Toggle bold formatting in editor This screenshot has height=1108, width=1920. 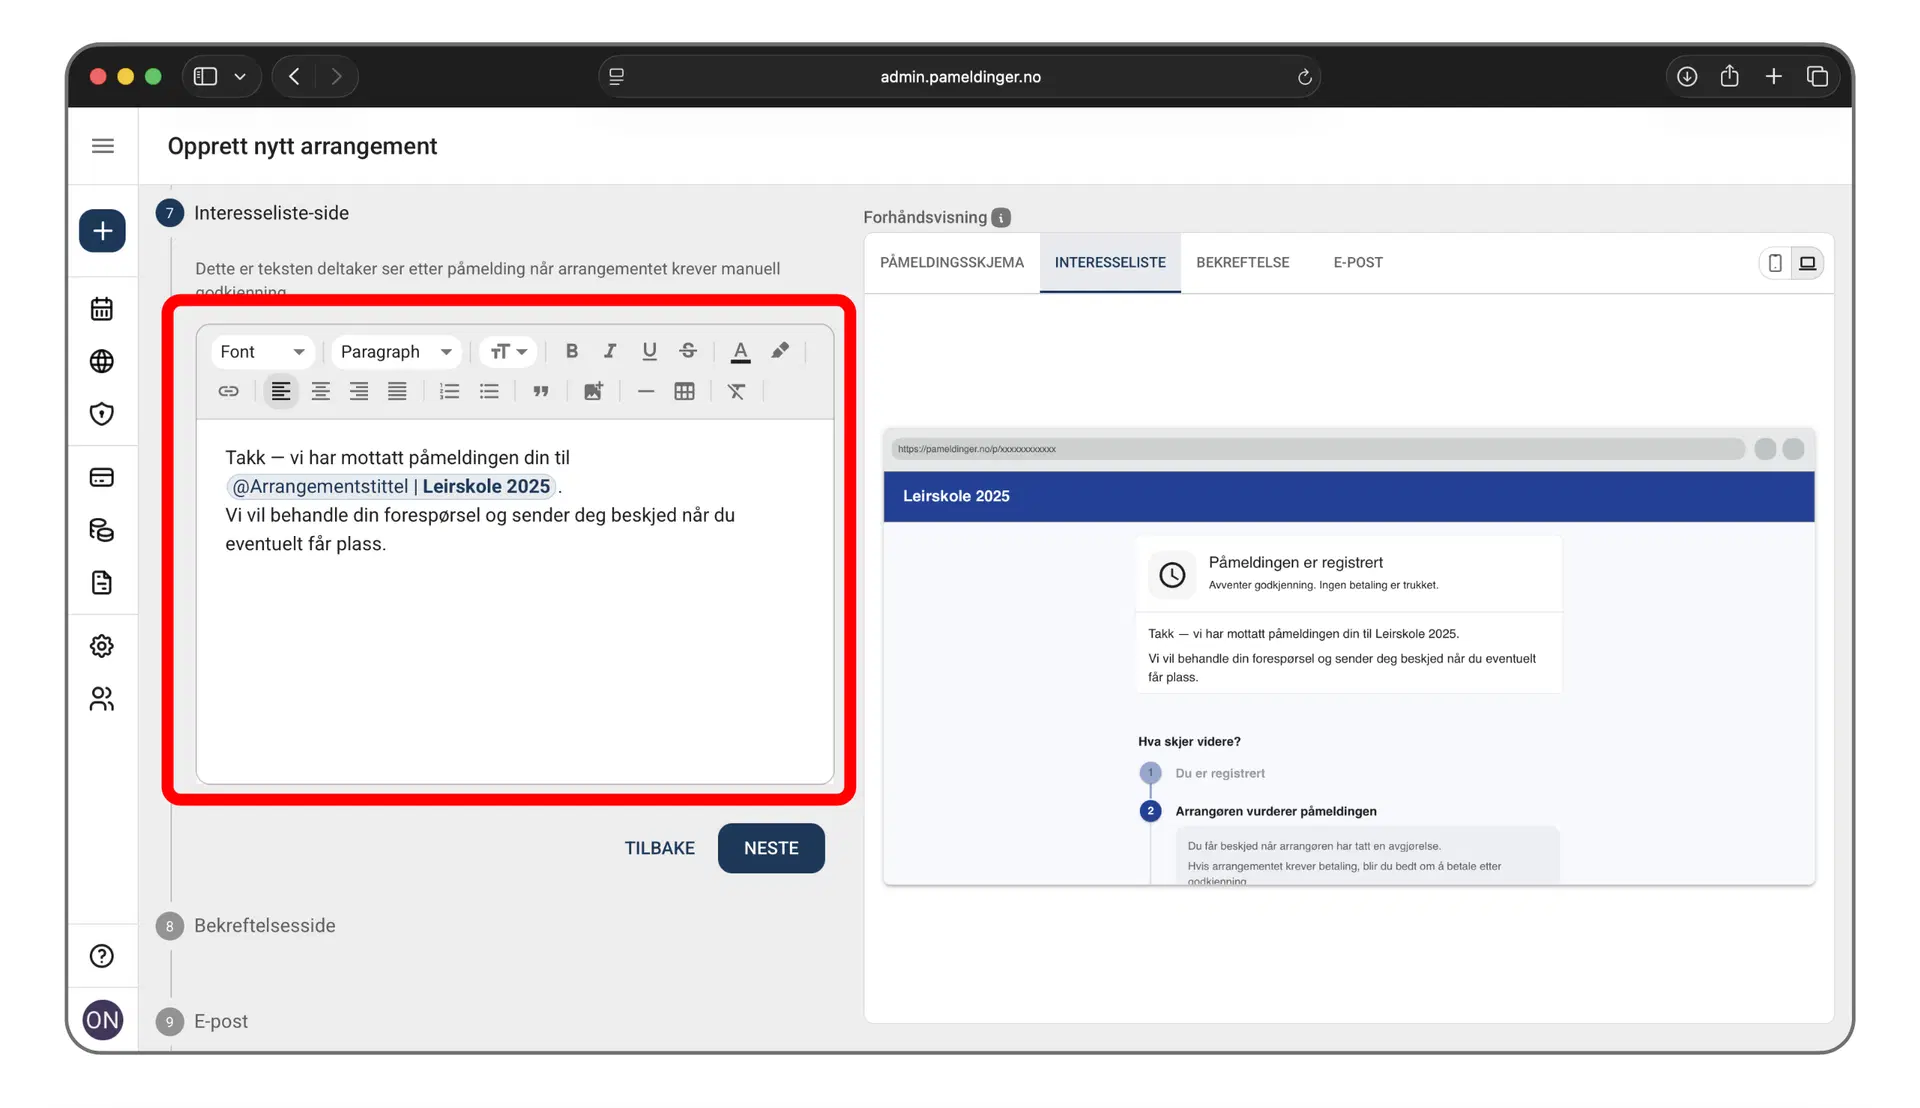point(572,351)
